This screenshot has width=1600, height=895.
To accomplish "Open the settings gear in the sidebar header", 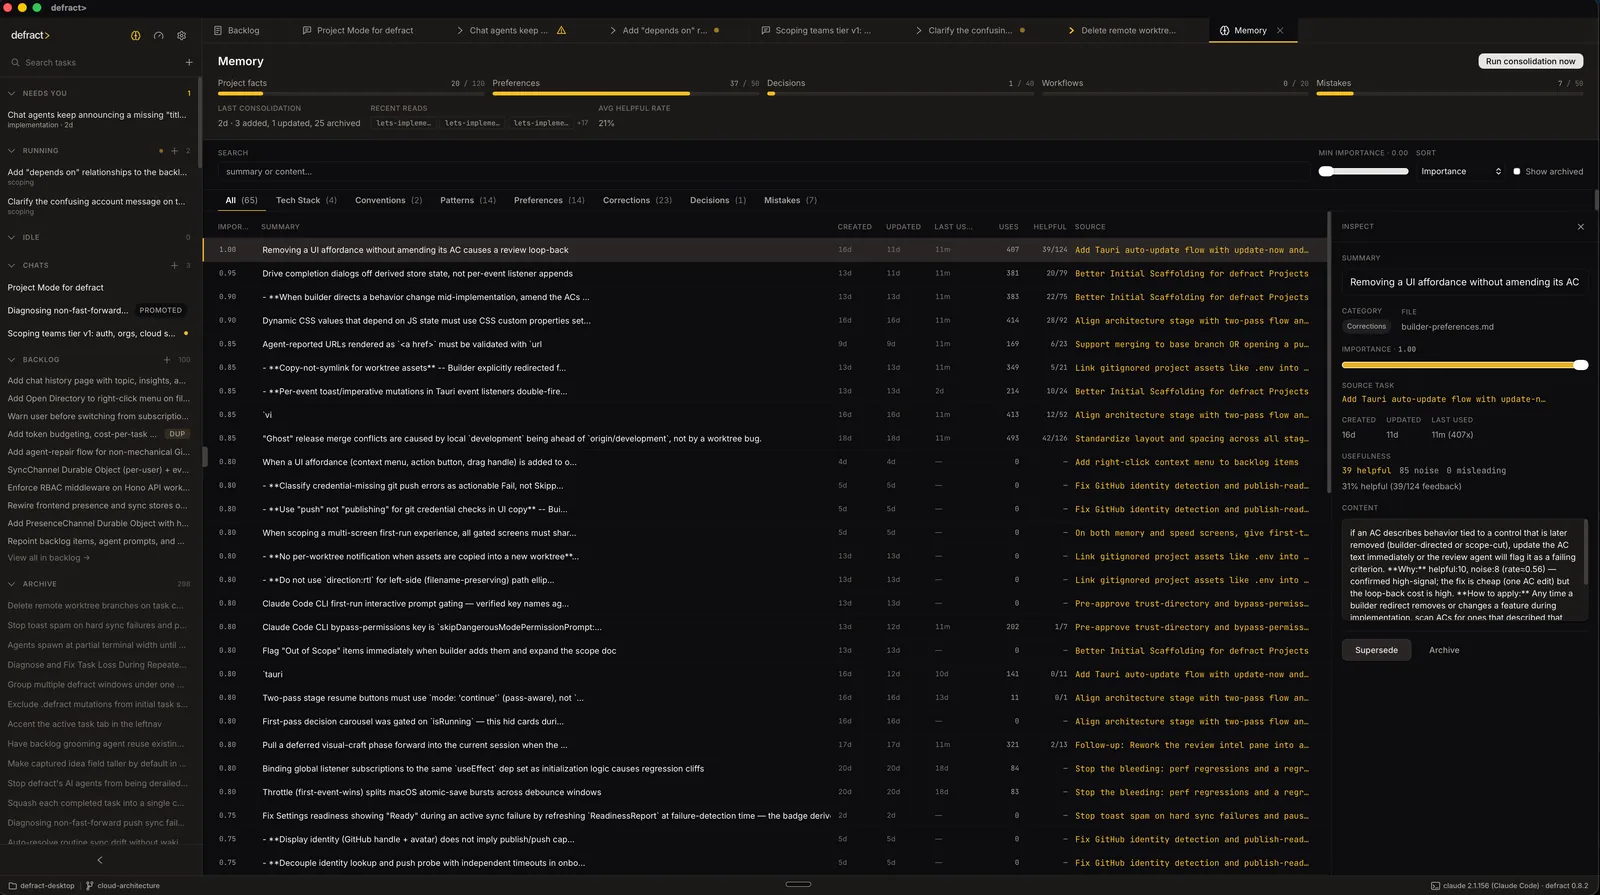I will click(x=181, y=35).
